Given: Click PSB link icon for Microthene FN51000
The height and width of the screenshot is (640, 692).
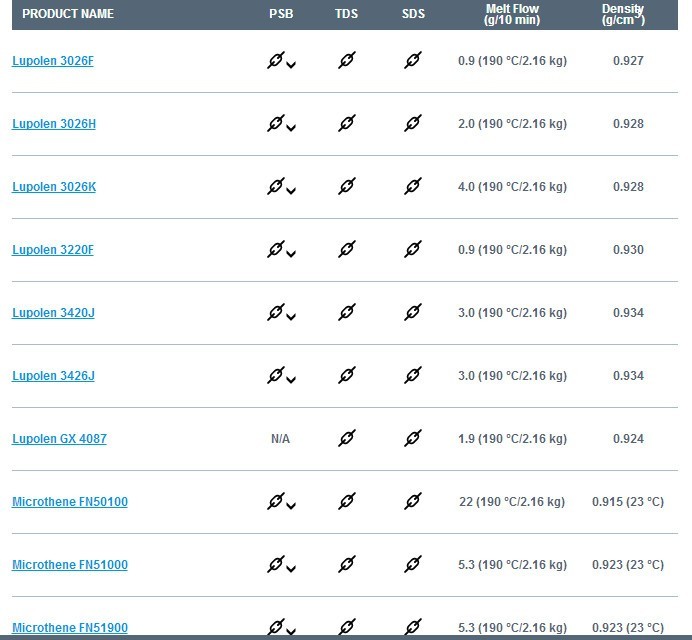Looking at the screenshot, I should [275, 564].
